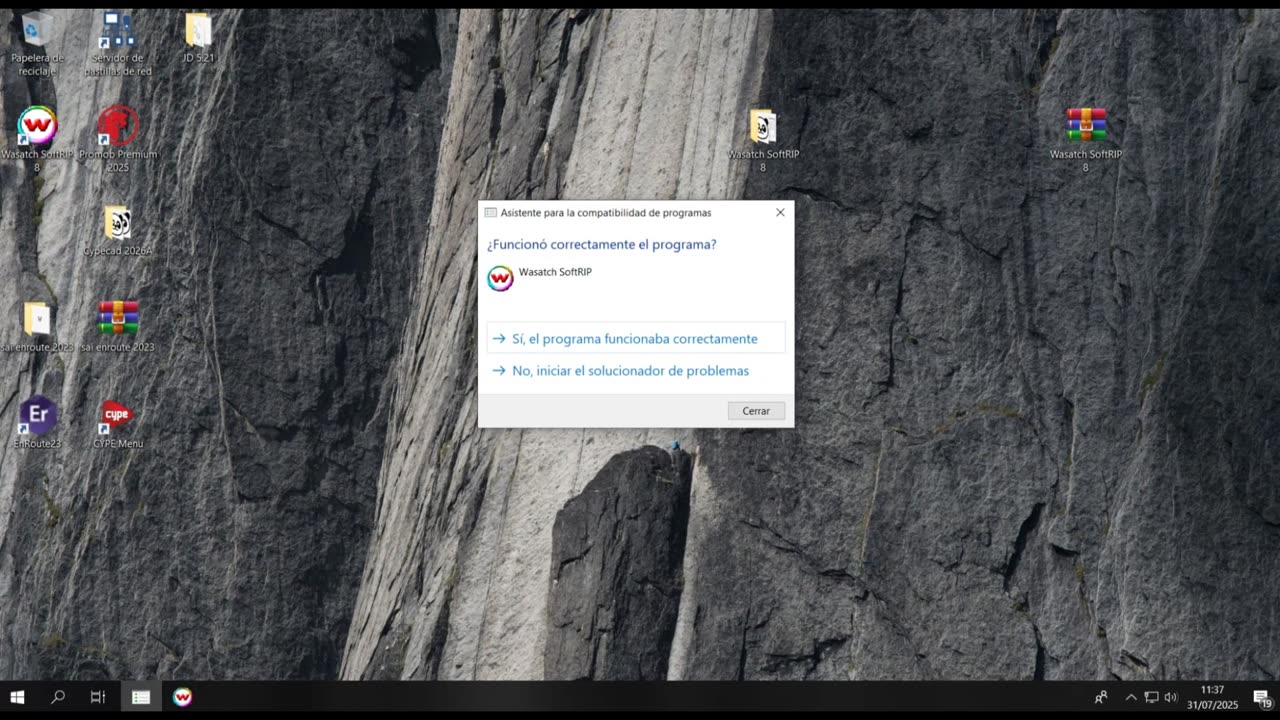Click the Cerrar button in the dialog
Viewport: 1280px width, 720px height.
(756, 411)
